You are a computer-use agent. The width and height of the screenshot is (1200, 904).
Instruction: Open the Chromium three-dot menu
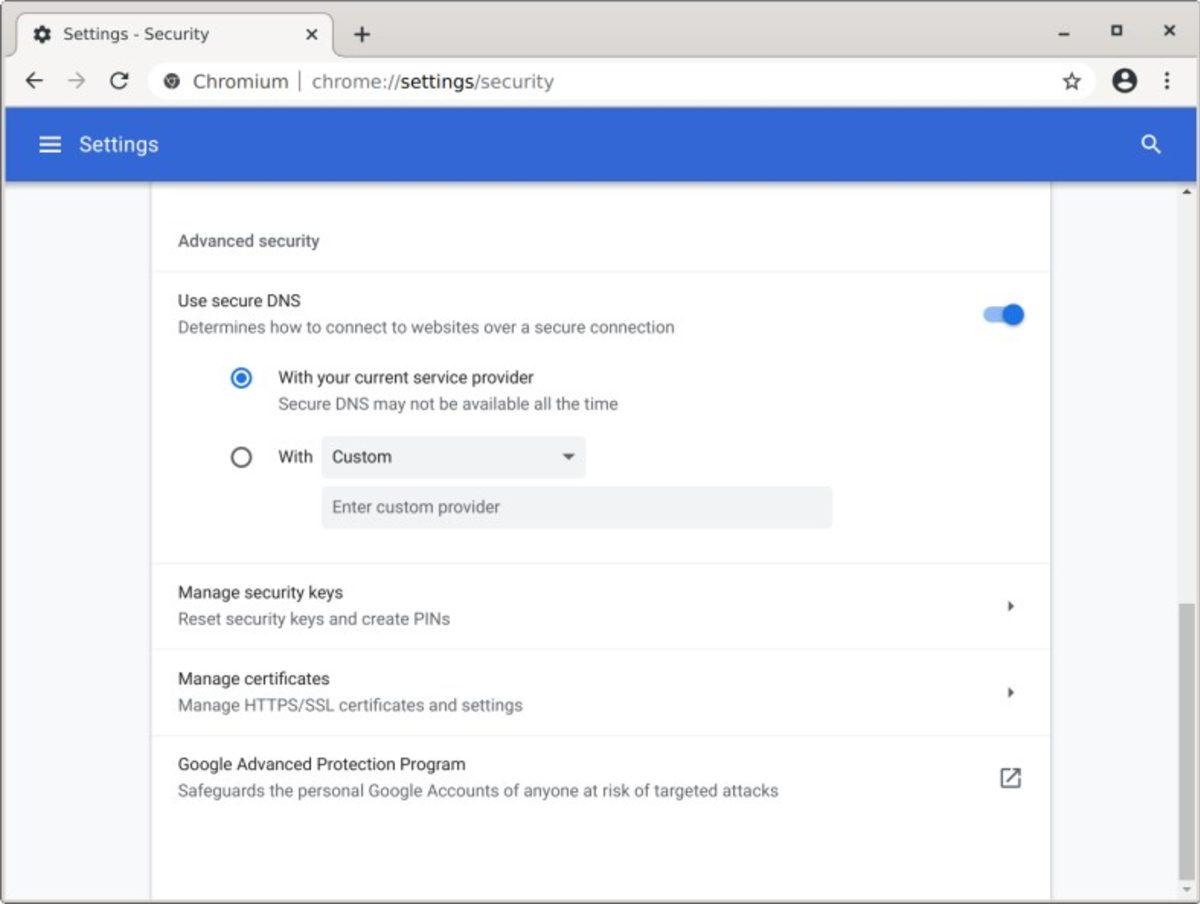coord(1168,81)
